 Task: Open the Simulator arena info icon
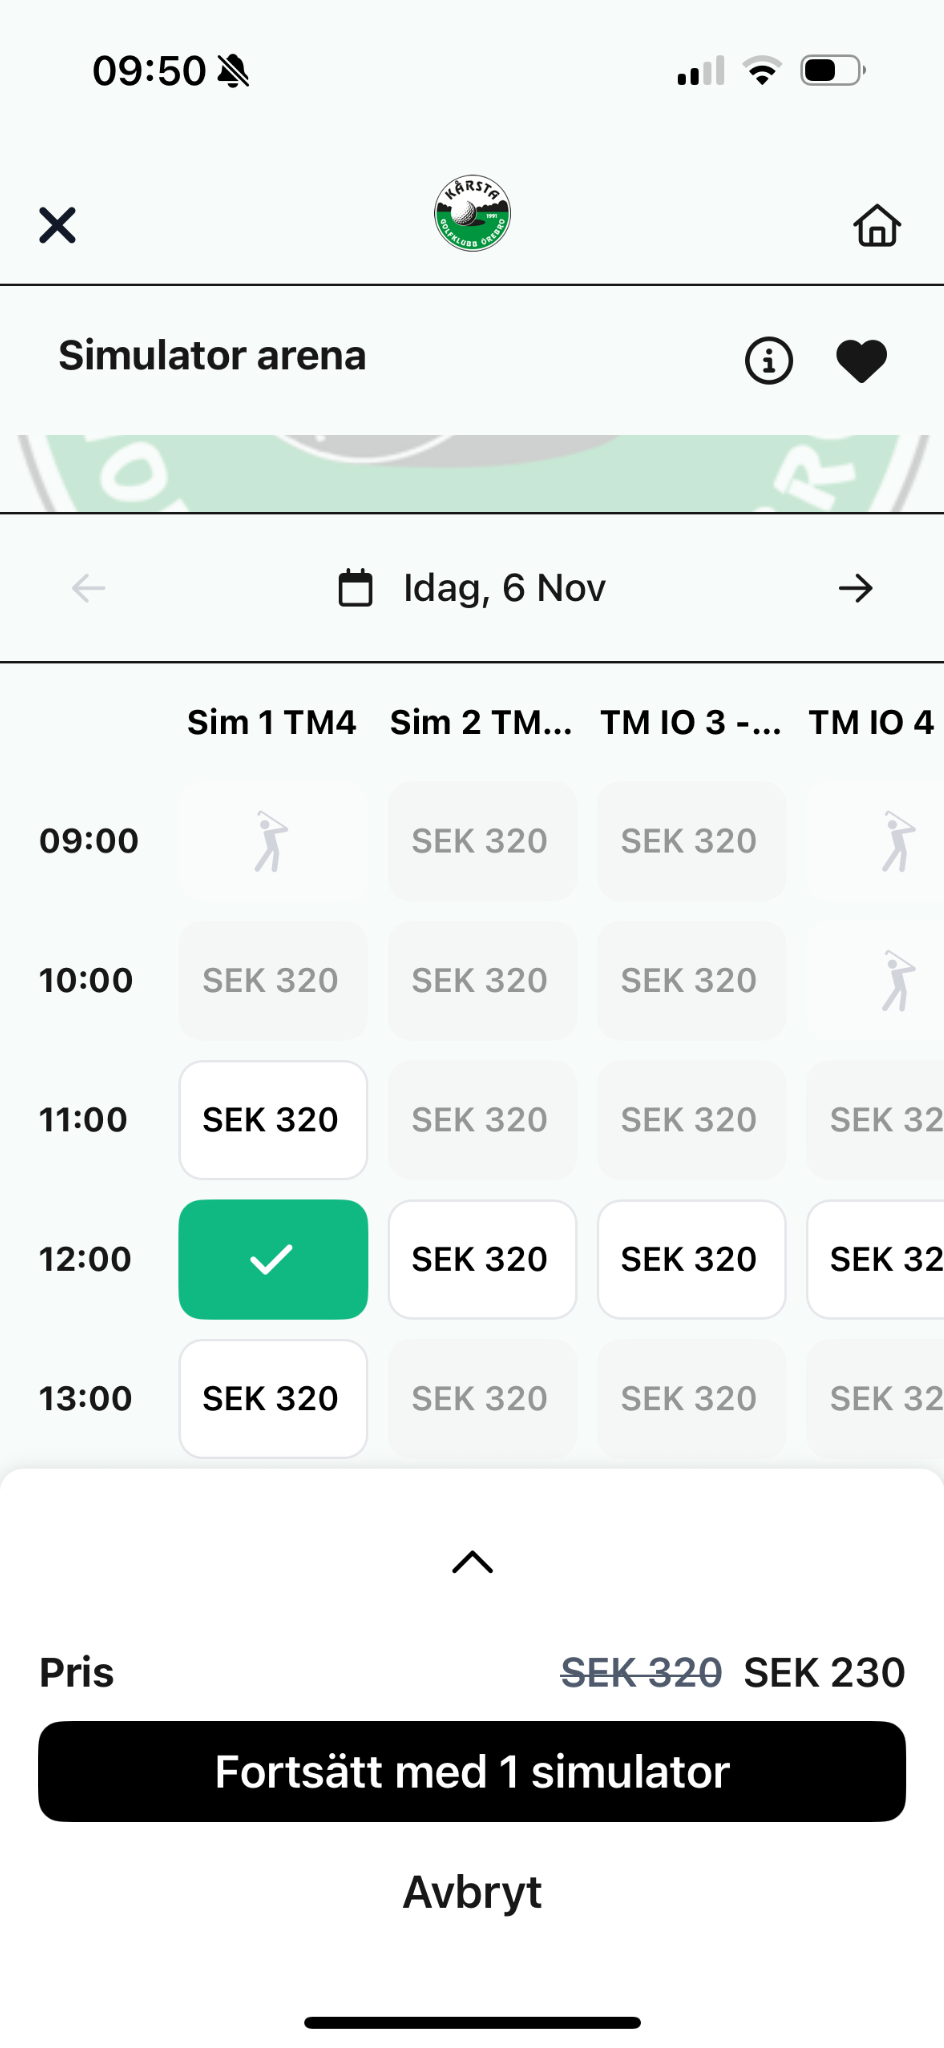[768, 360]
